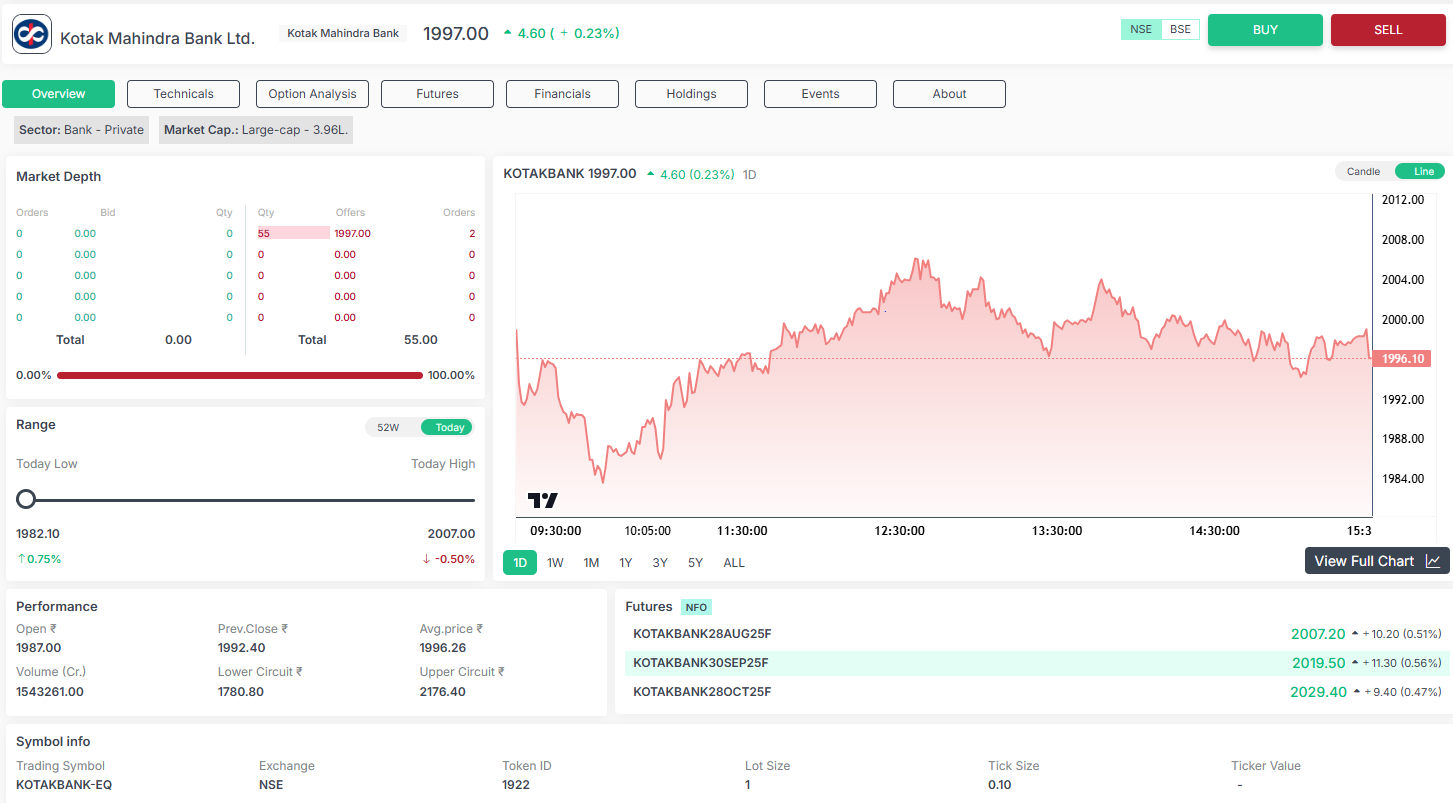Image resolution: width=1453 pixels, height=803 pixels.
Task: Open the Technicals tab
Action: click(x=184, y=94)
